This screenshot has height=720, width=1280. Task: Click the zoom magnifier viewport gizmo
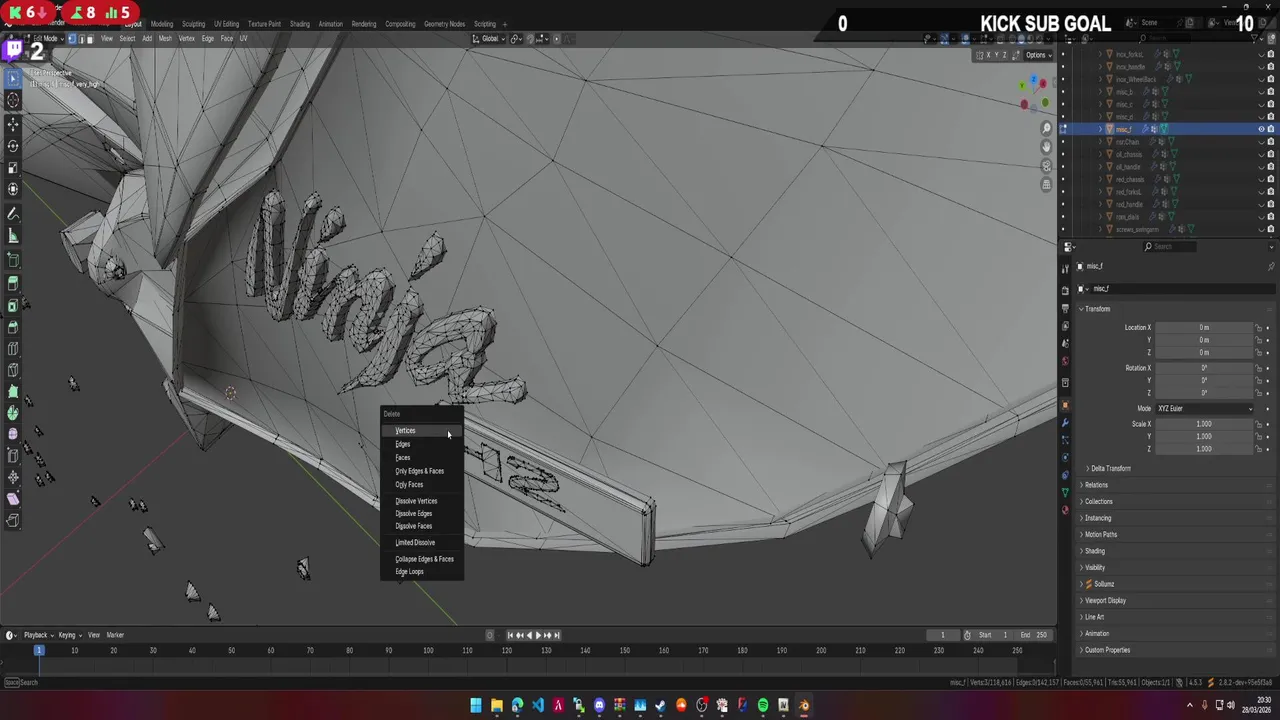pyautogui.click(x=1046, y=128)
